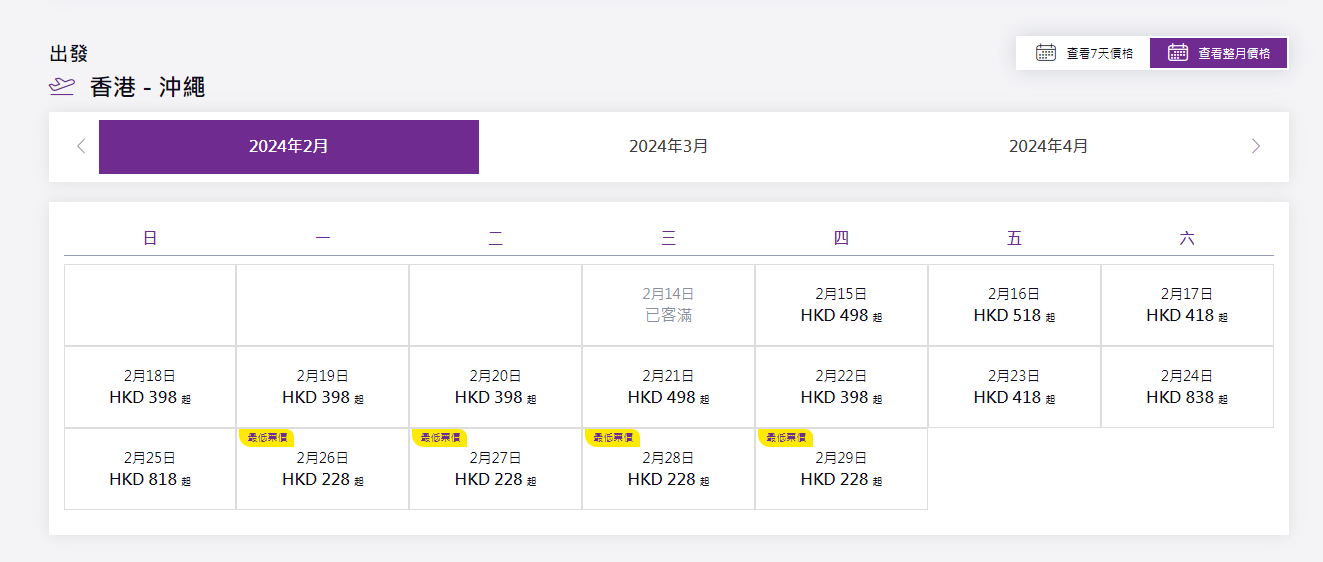Viewport: 1323px width, 562px height.
Task: Pick 2月18日 fare HKD 398
Action: tap(150, 388)
